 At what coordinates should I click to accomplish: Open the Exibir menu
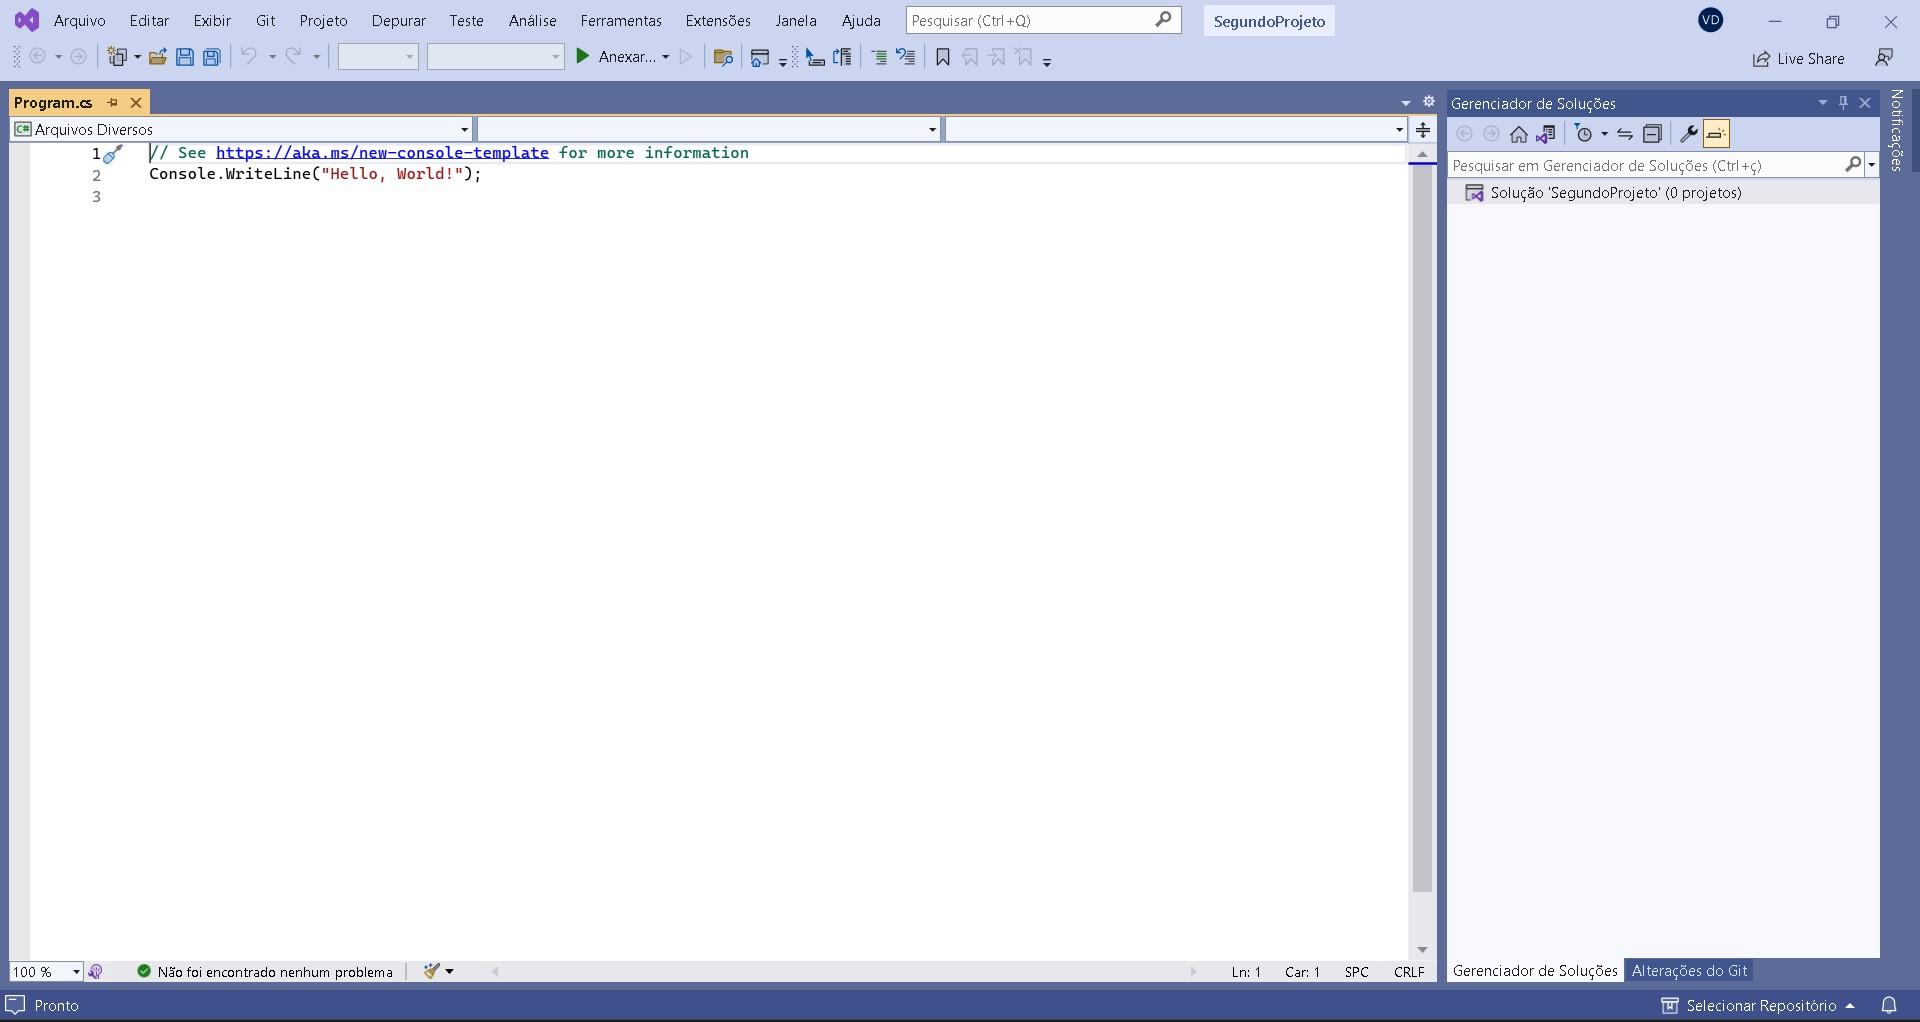pyautogui.click(x=212, y=20)
